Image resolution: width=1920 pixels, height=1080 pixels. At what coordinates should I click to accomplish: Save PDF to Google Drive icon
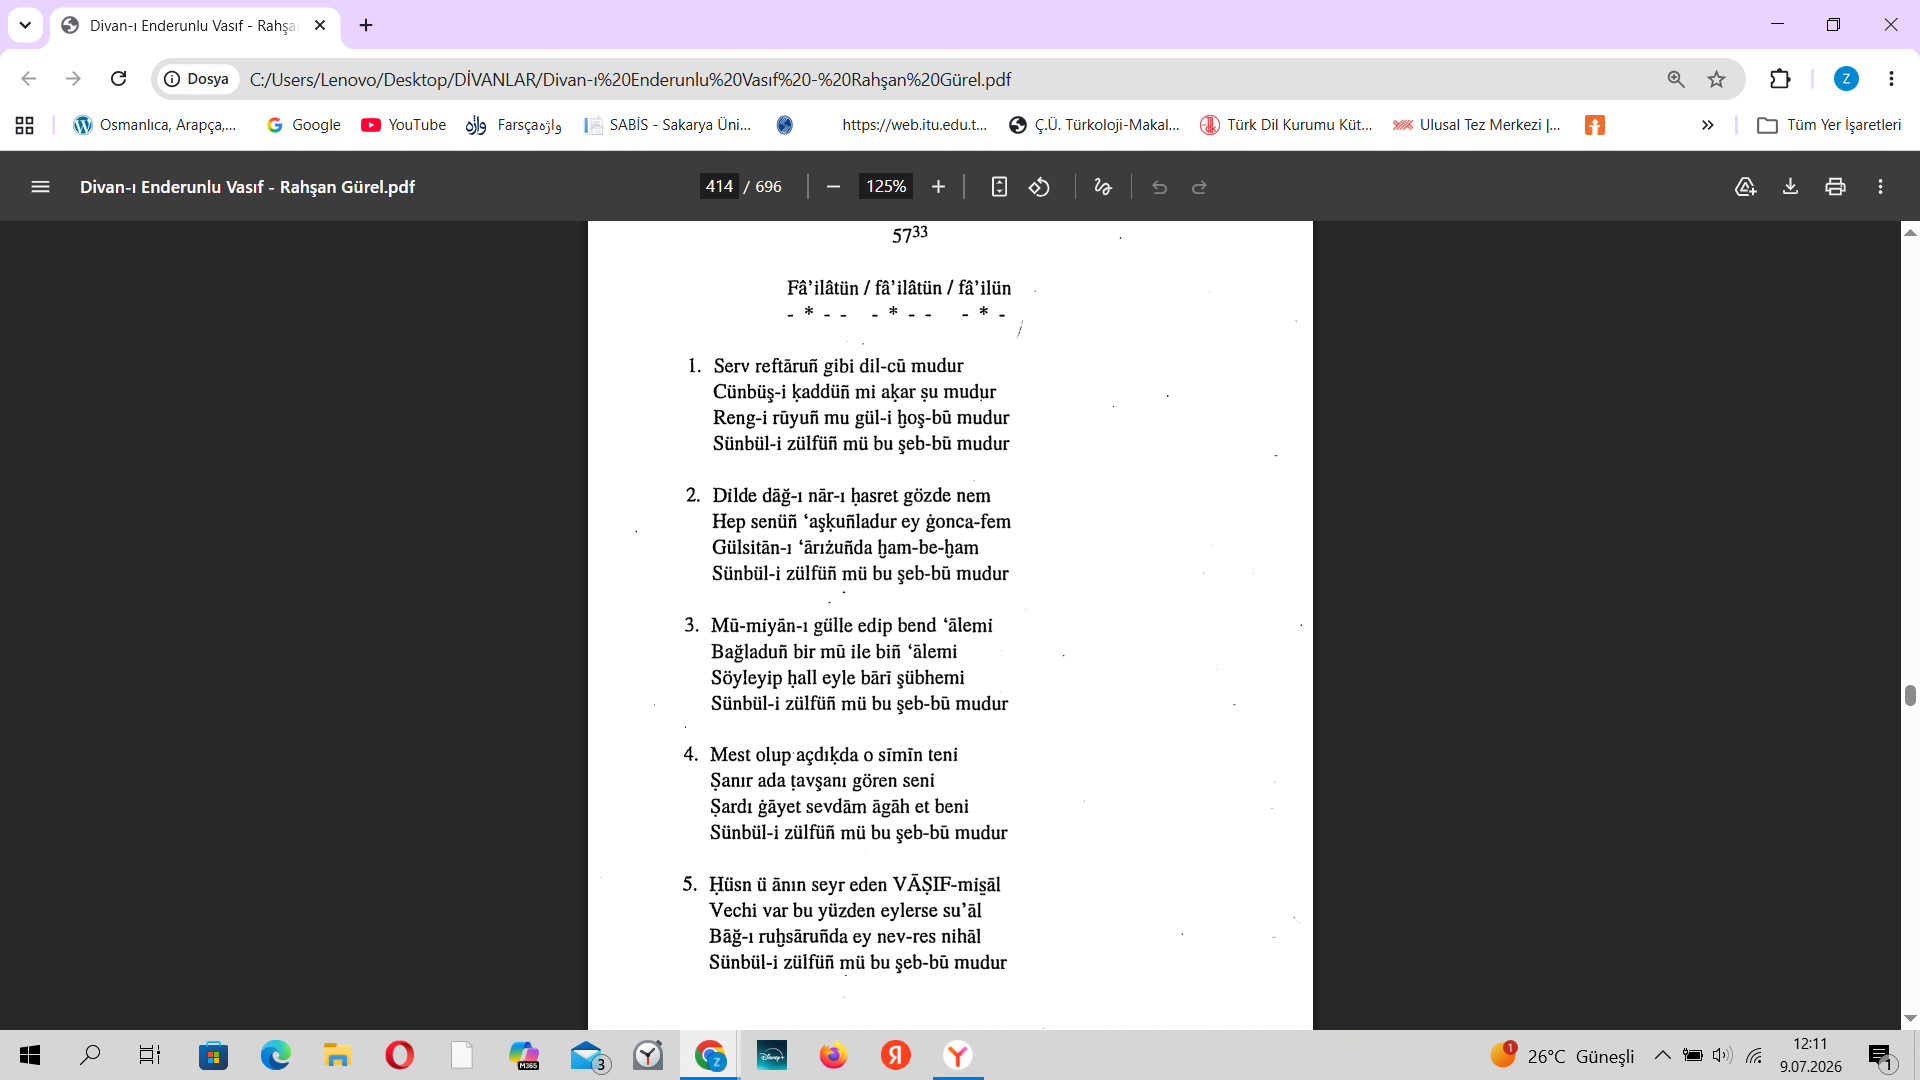click(1745, 187)
